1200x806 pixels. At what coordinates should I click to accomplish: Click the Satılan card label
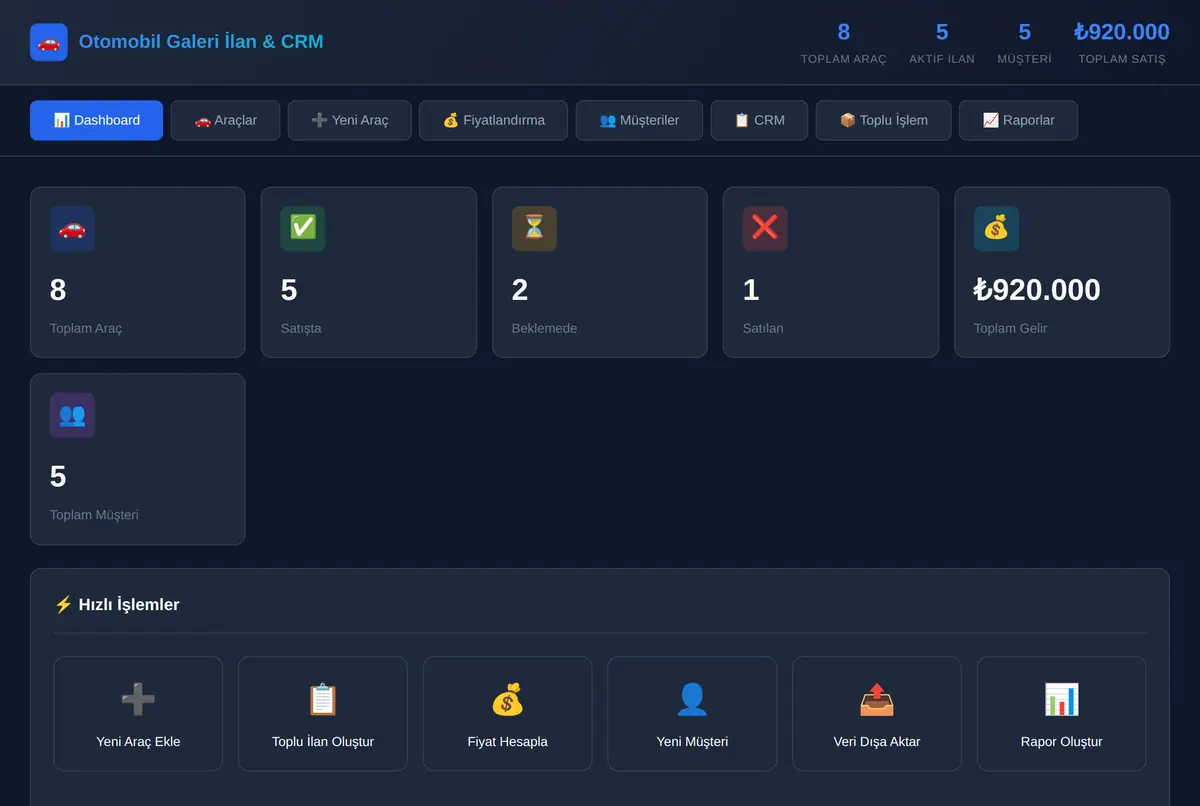pos(763,328)
